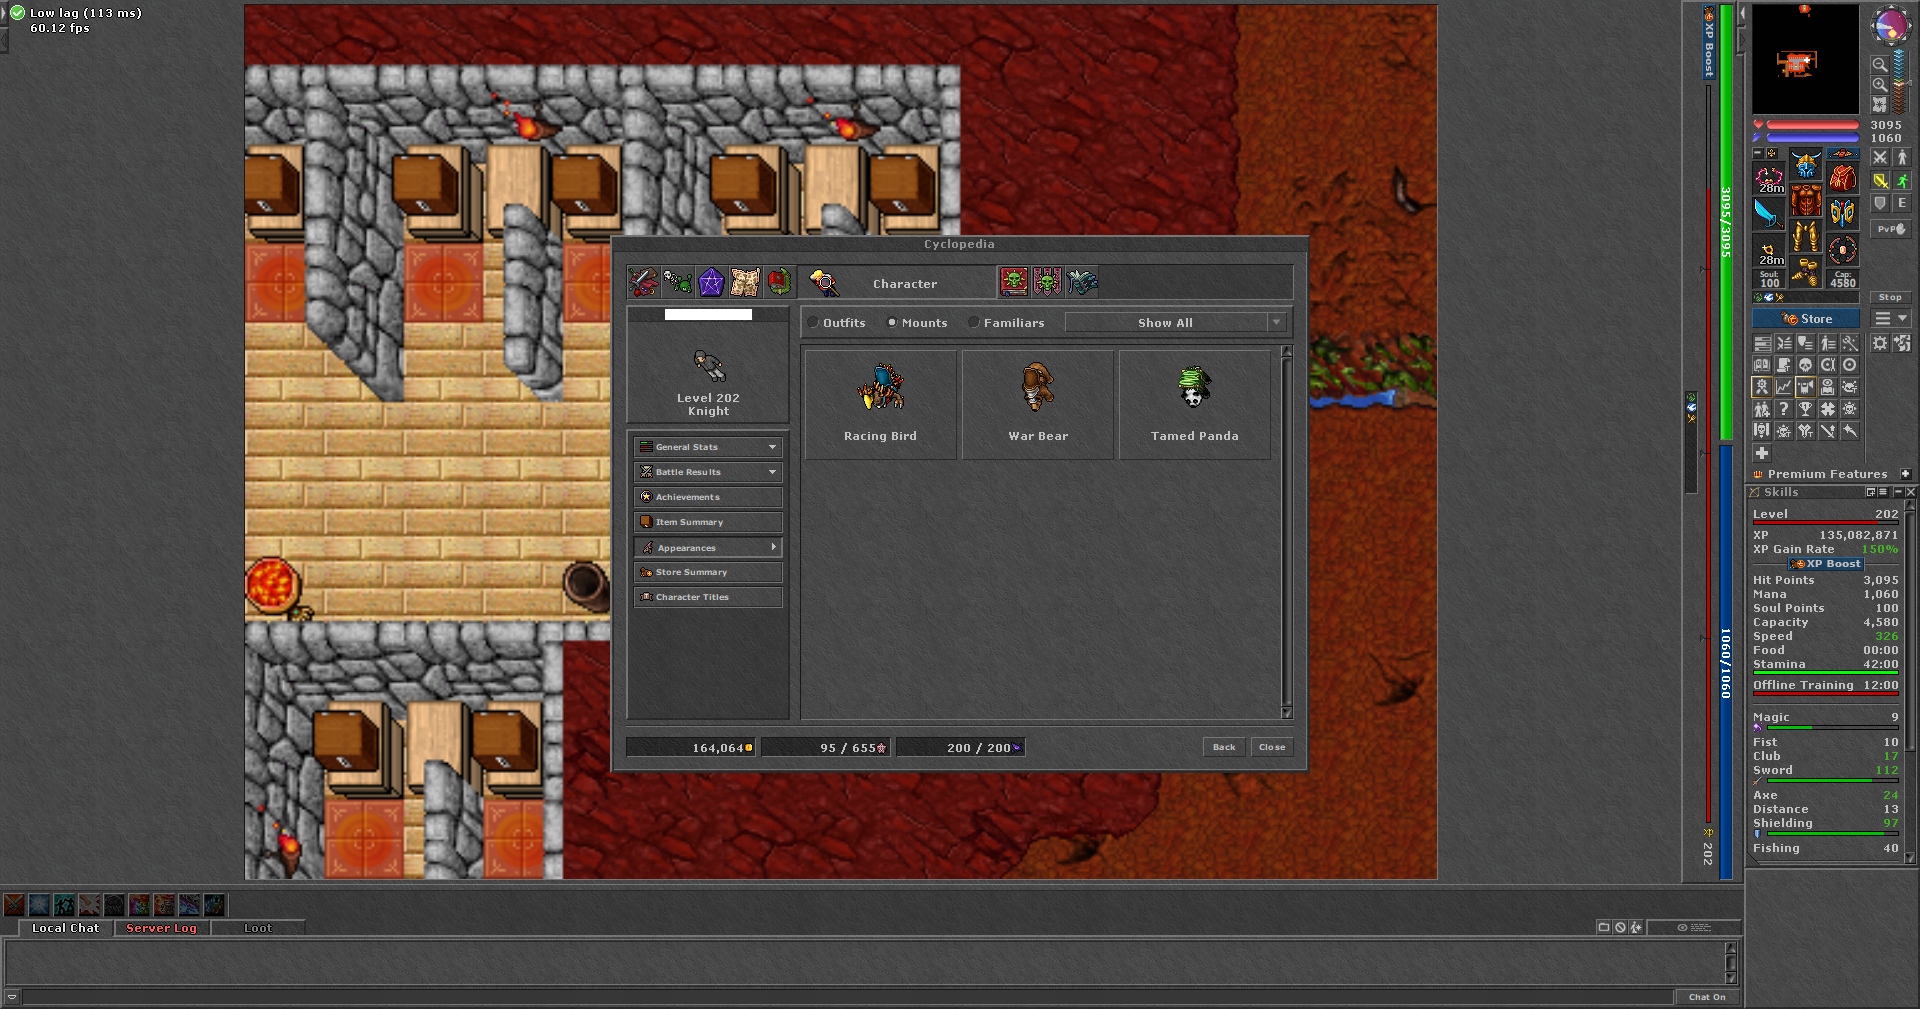
Task: Click the chat input field
Action: (848, 997)
